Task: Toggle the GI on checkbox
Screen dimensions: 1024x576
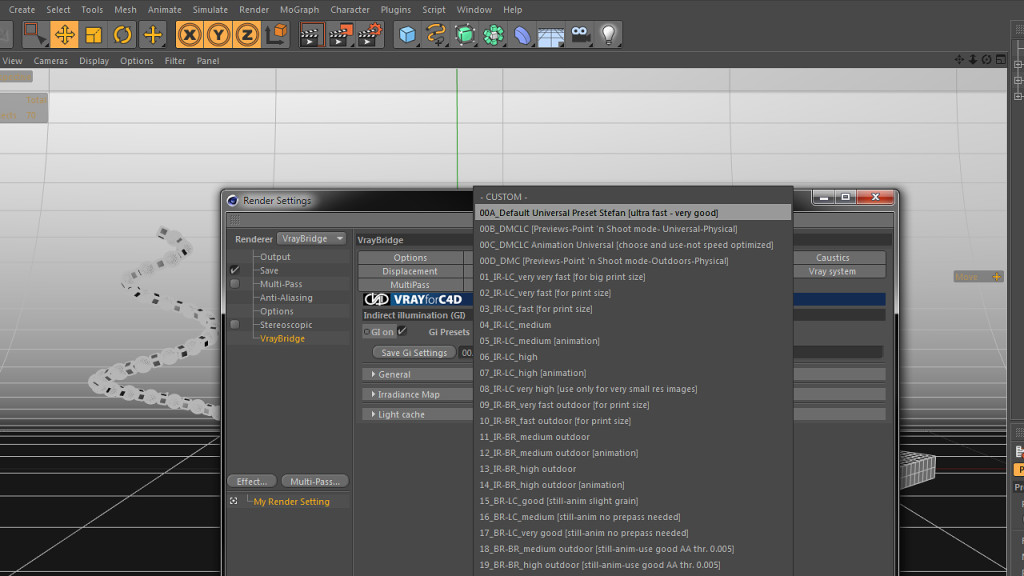Action: 402,331
